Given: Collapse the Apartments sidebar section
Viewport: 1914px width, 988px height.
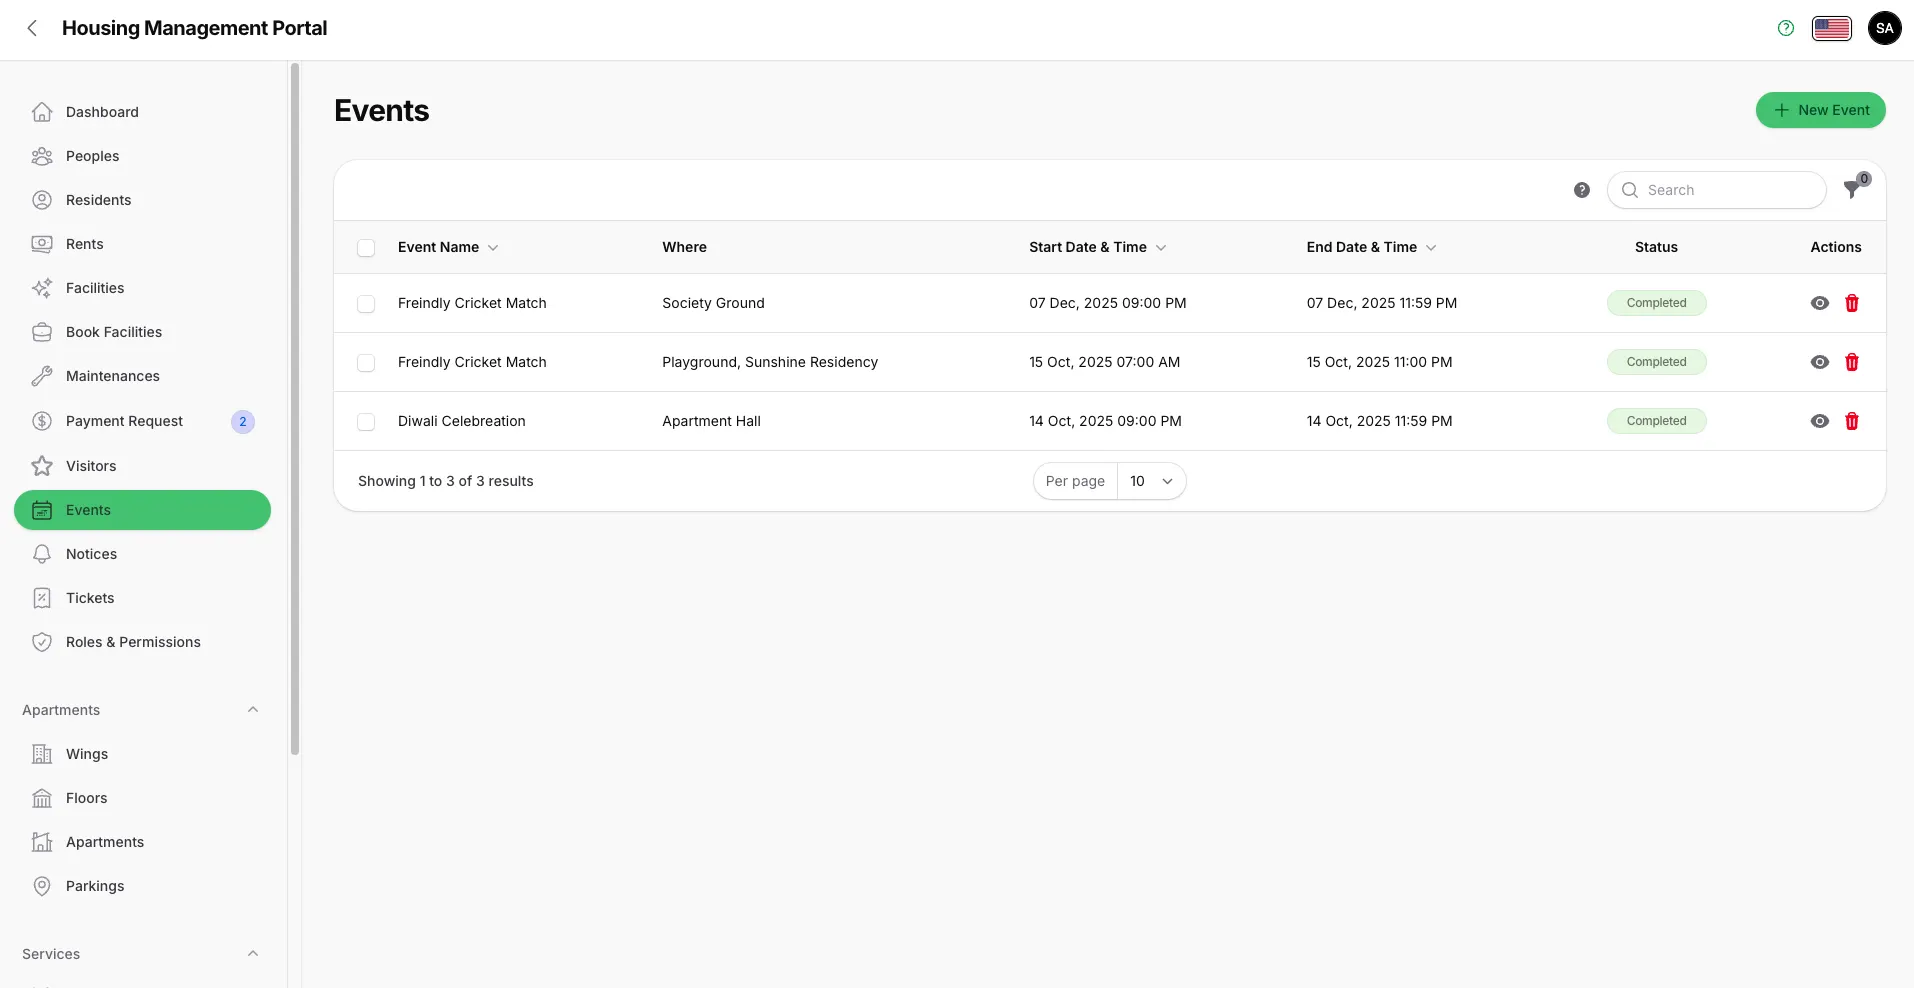Looking at the screenshot, I should click(x=253, y=710).
